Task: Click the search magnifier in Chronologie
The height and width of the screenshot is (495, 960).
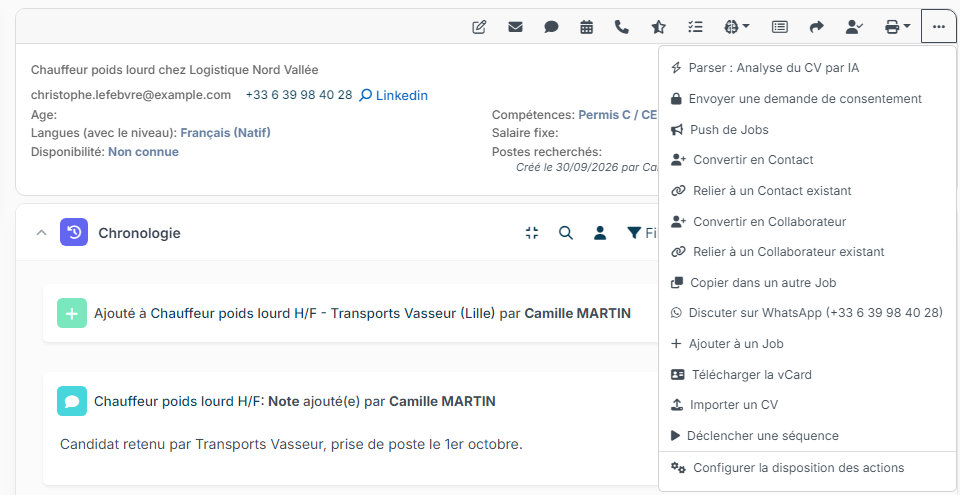Action: click(566, 233)
